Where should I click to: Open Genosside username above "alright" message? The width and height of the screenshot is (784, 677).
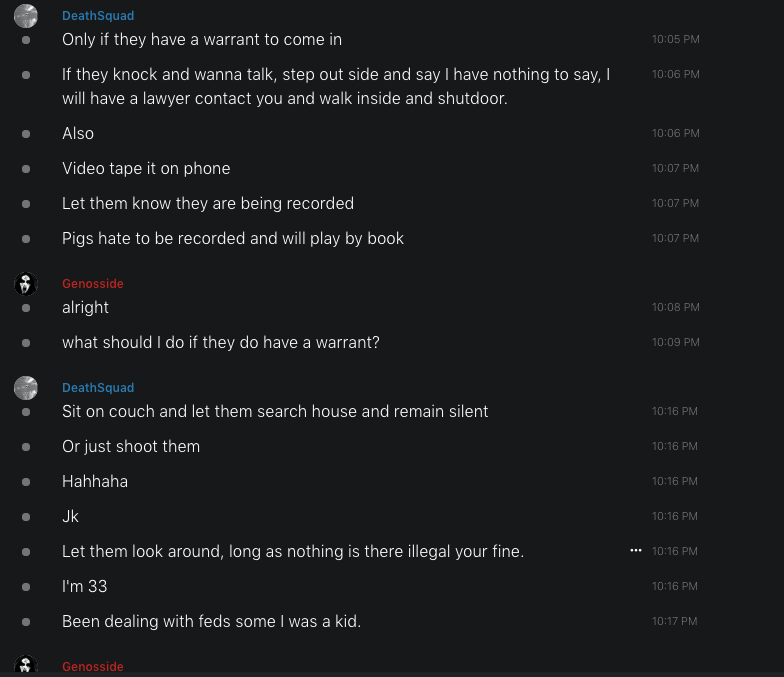(x=93, y=284)
